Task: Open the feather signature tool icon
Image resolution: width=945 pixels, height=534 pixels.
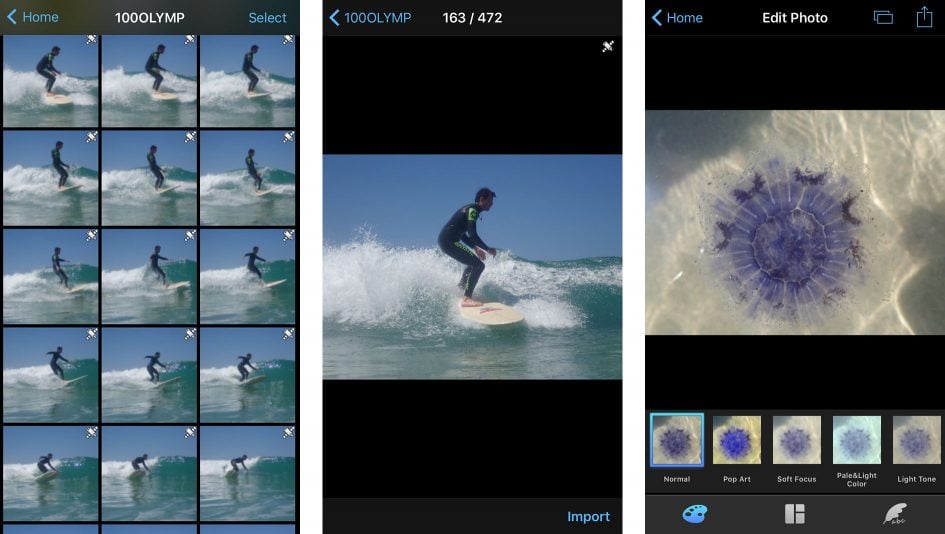Action: coord(895,514)
